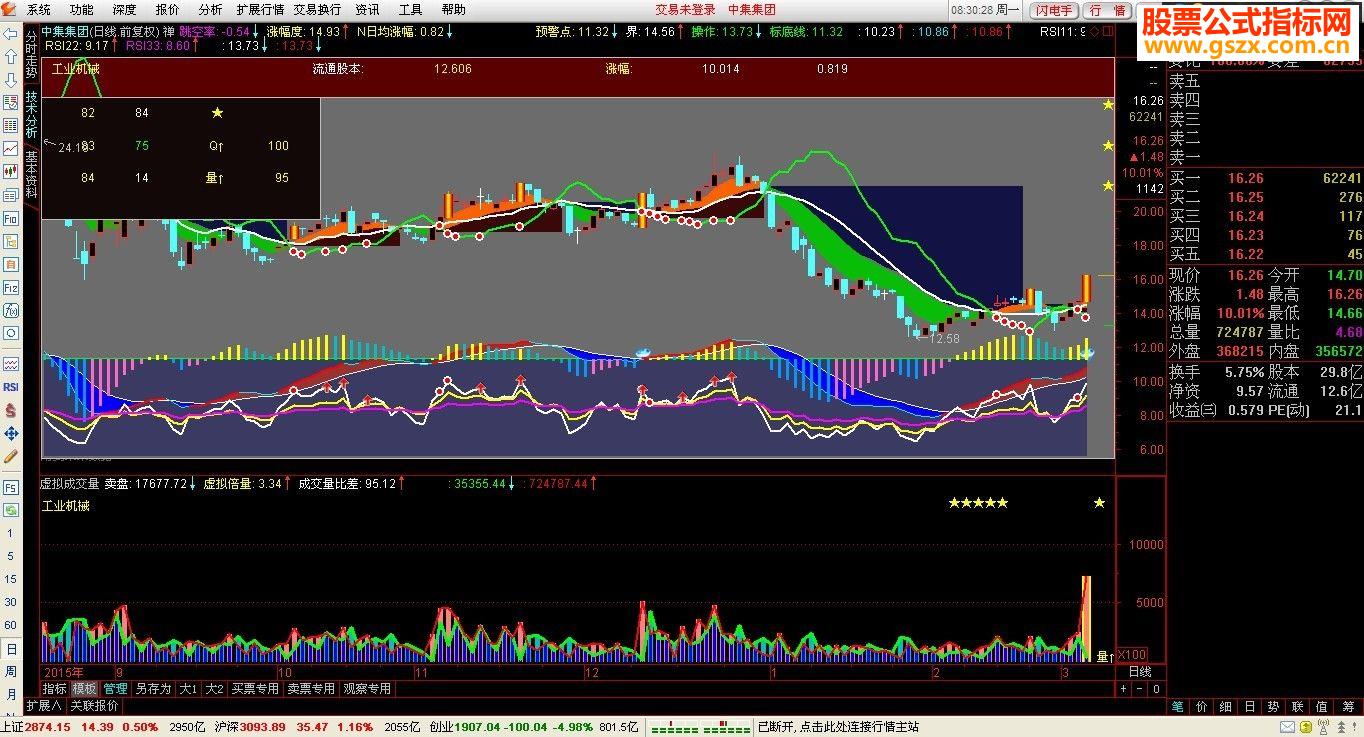Click the F10 icon in left sidebar

(x=10, y=218)
